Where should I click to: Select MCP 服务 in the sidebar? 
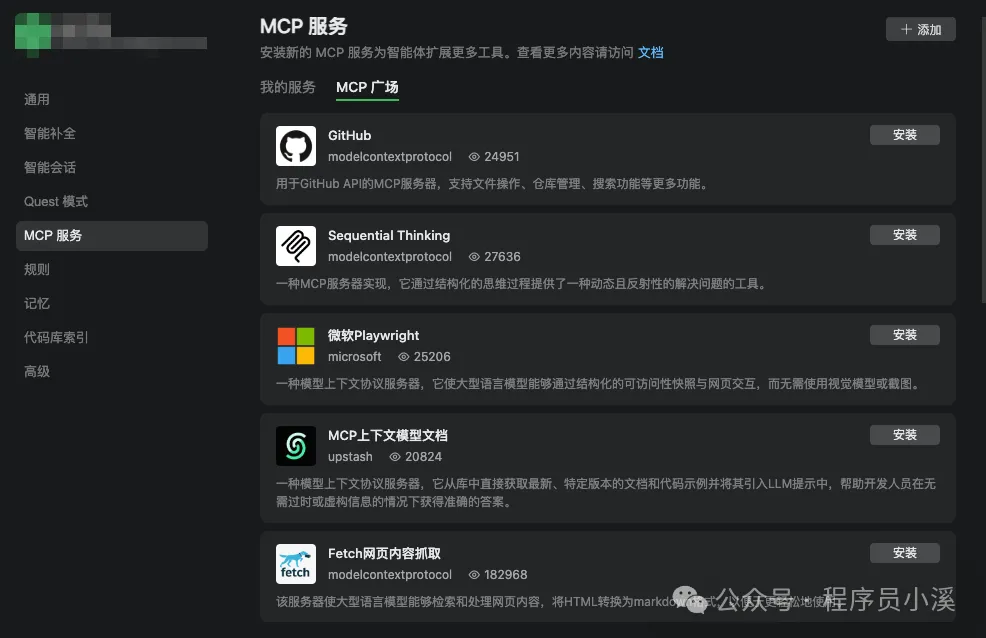point(111,236)
